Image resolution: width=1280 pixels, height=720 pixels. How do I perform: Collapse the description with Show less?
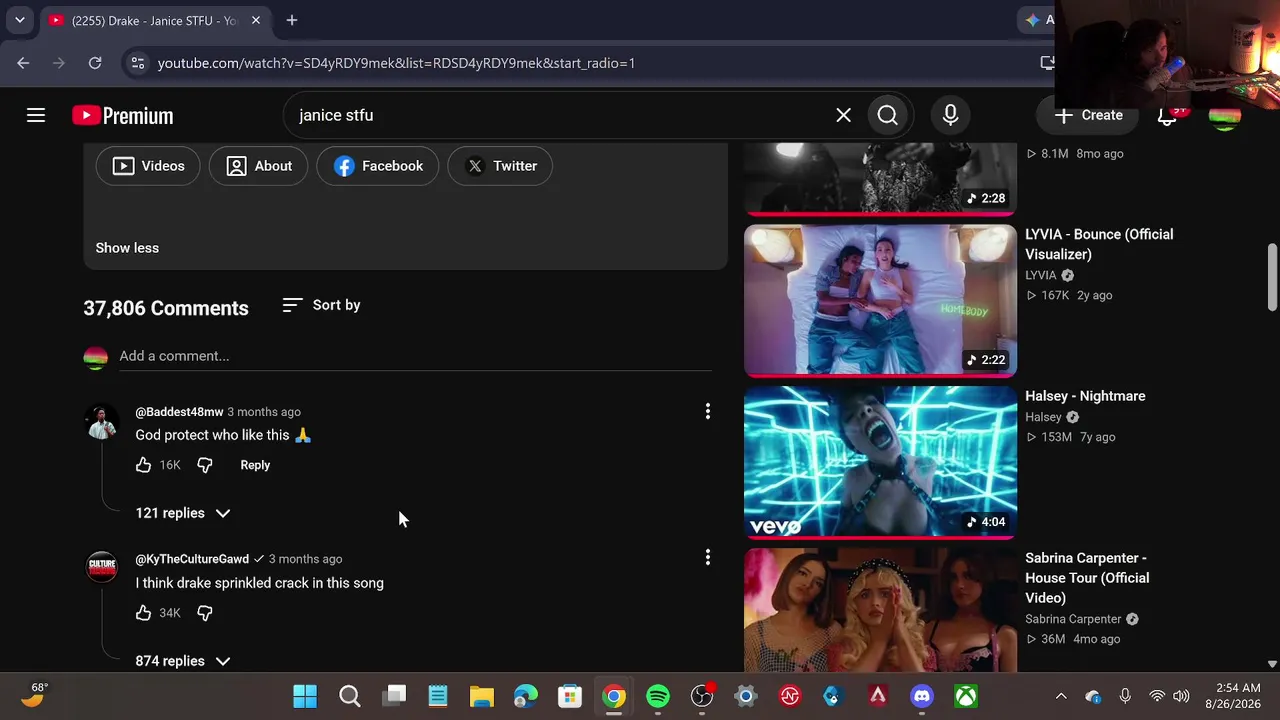click(127, 248)
